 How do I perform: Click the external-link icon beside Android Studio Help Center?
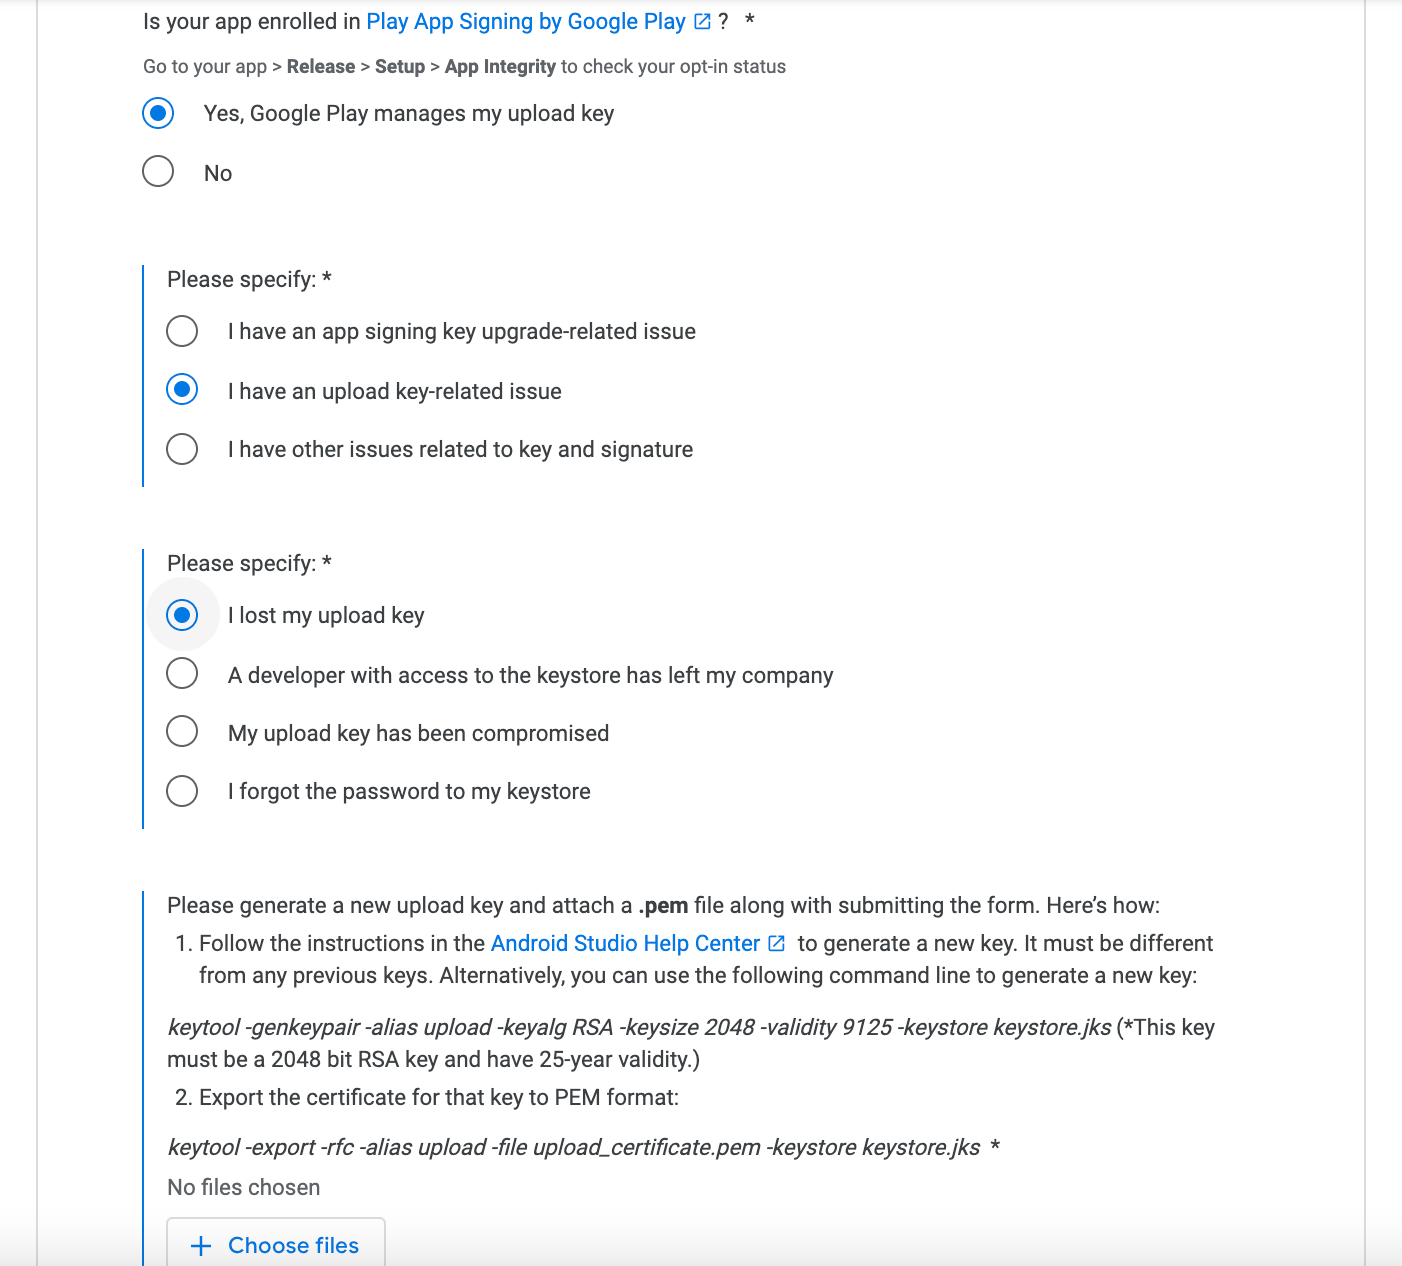pos(777,942)
